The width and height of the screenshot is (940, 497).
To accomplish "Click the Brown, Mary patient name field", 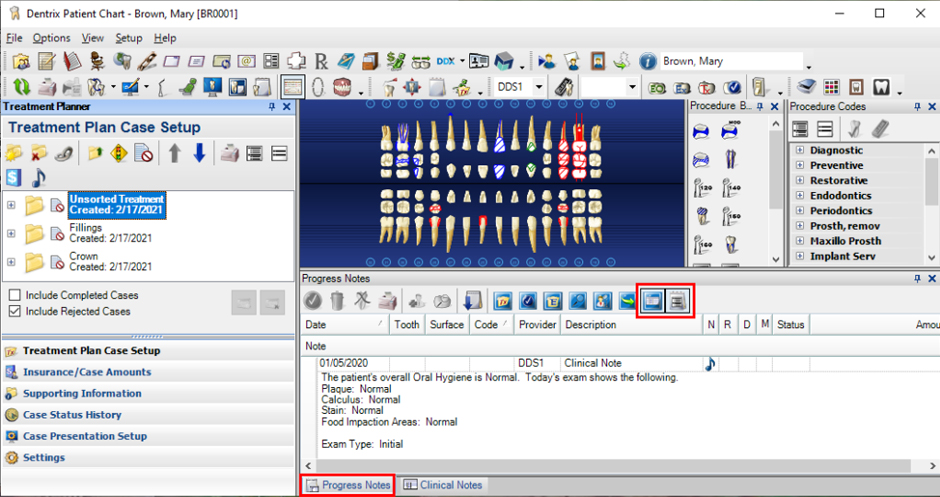I will click(x=731, y=61).
